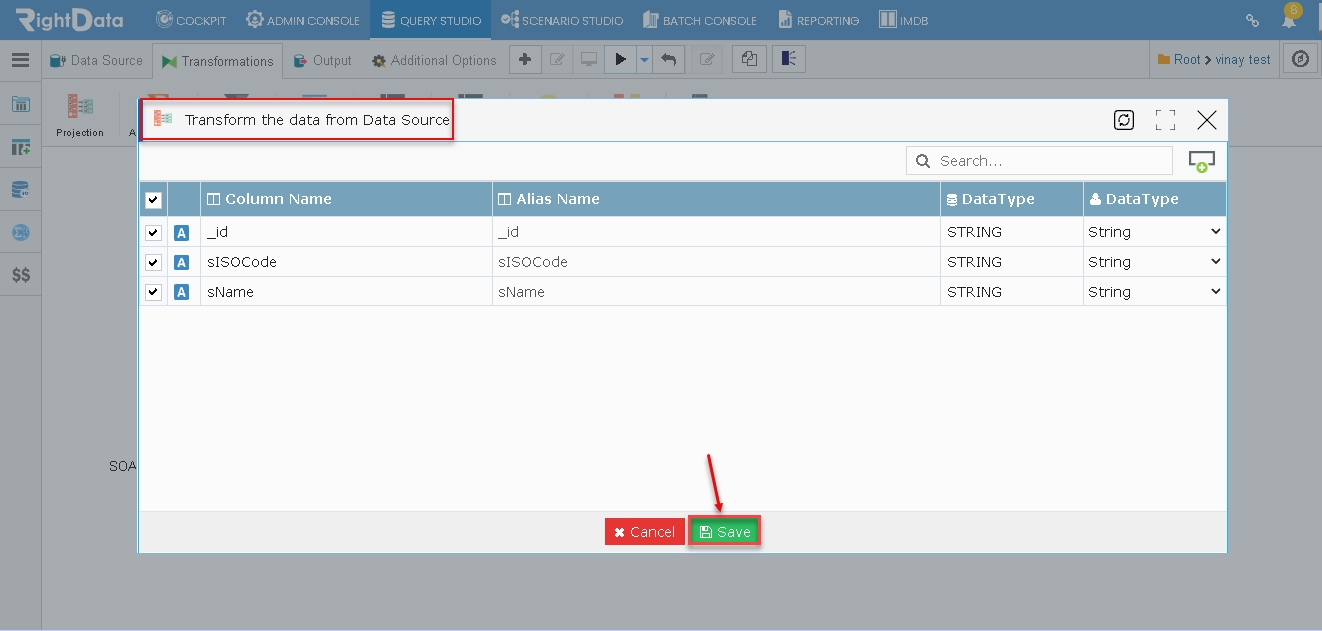Click the run play button in toolbar
The width and height of the screenshot is (1322, 631).
[x=621, y=60]
